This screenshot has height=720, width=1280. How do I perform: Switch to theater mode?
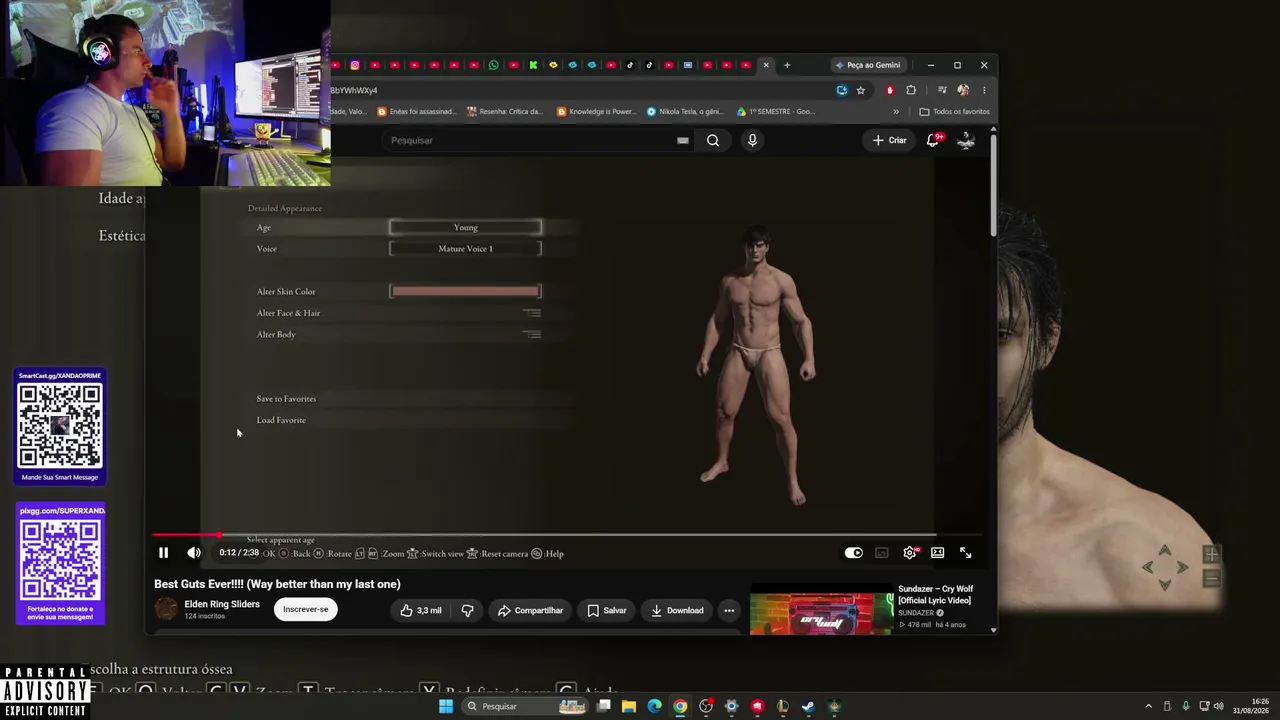(x=937, y=553)
